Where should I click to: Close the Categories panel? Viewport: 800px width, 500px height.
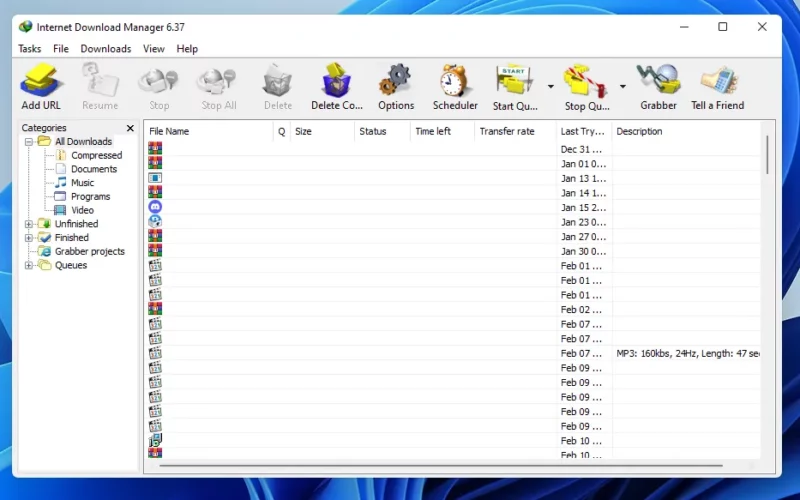pyautogui.click(x=130, y=128)
